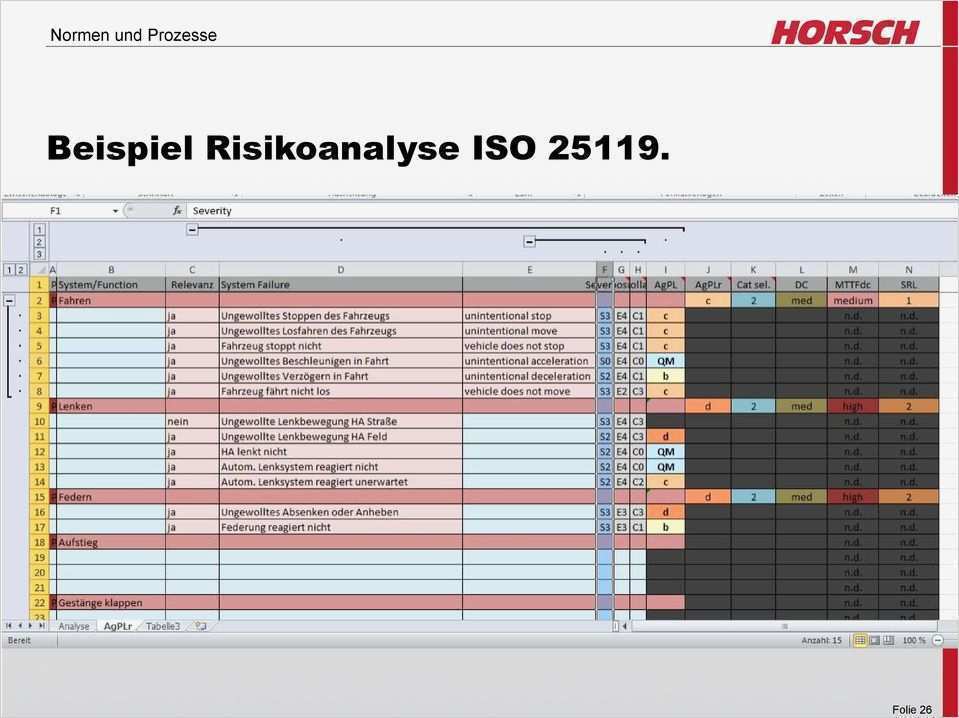
Task: Collapse the inner column group minus button
Action: click(530, 242)
